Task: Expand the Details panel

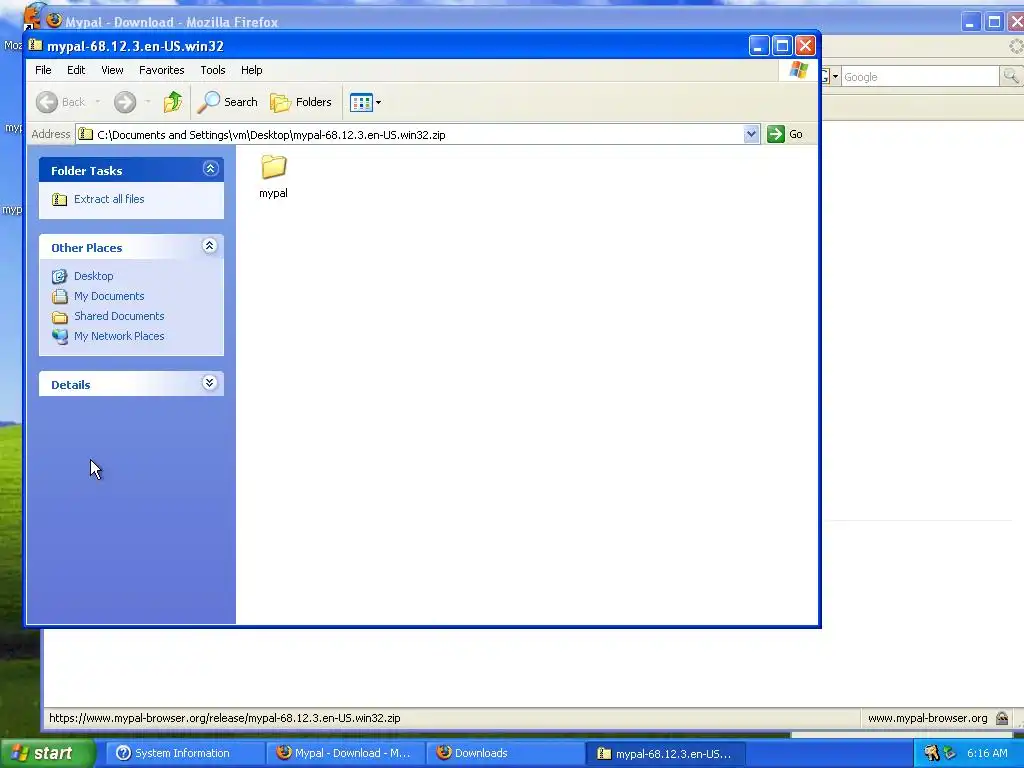Action: pos(210,383)
